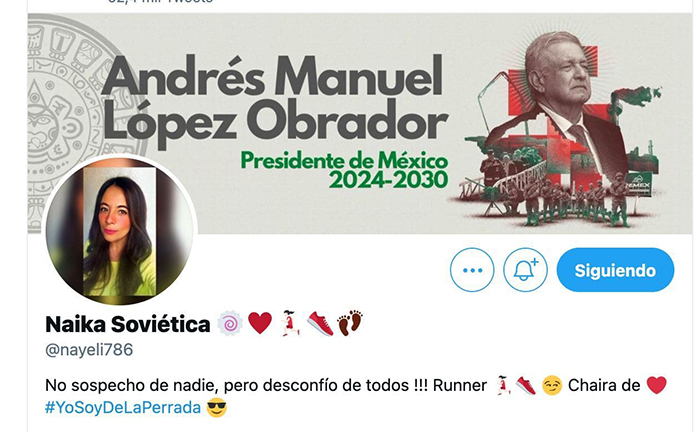Click the pink spiral emoji beside name
700x432 pixels.
click(230, 323)
